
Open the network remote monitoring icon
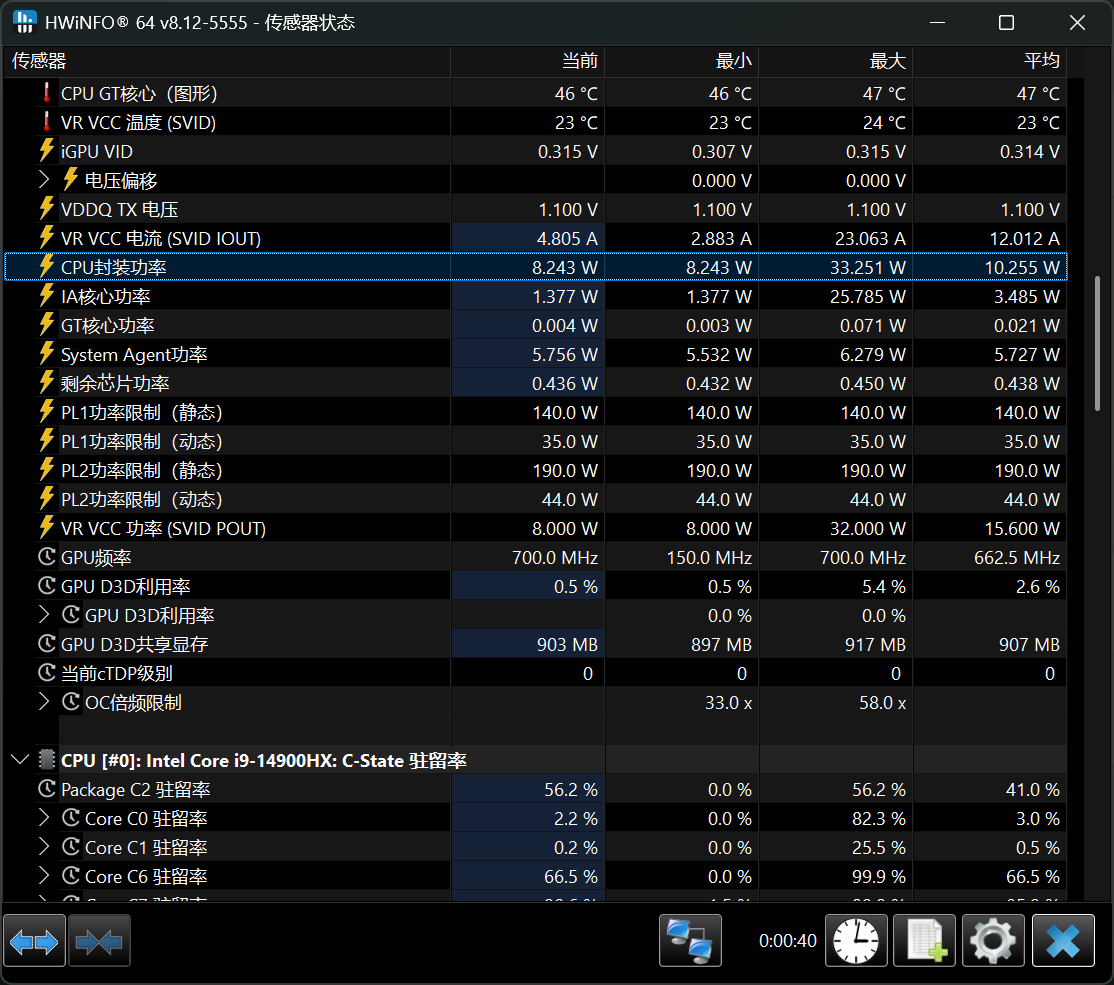pyautogui.click(x=690, y=942)
